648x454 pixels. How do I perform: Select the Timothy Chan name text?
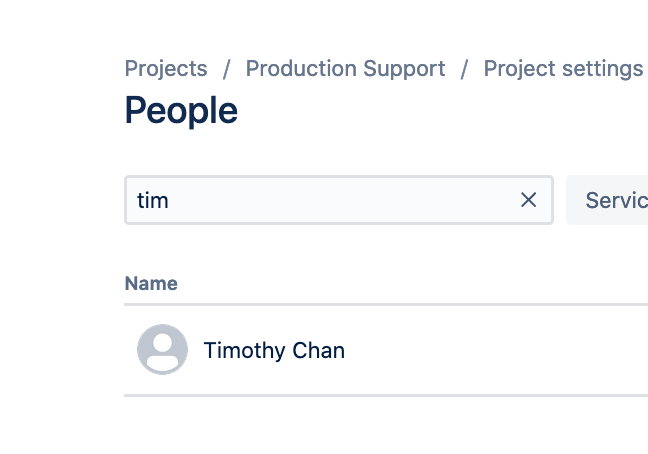point(274,350)
